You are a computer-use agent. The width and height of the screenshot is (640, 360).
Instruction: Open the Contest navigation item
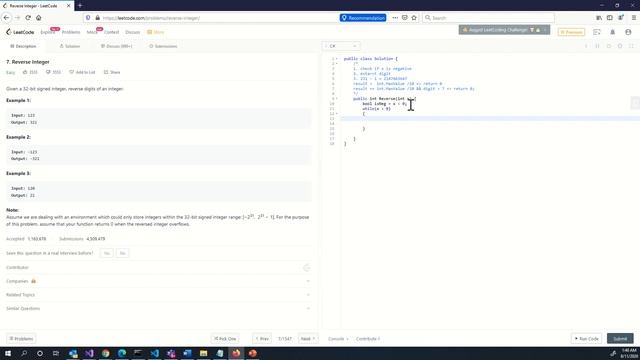(x=111, y=32)
